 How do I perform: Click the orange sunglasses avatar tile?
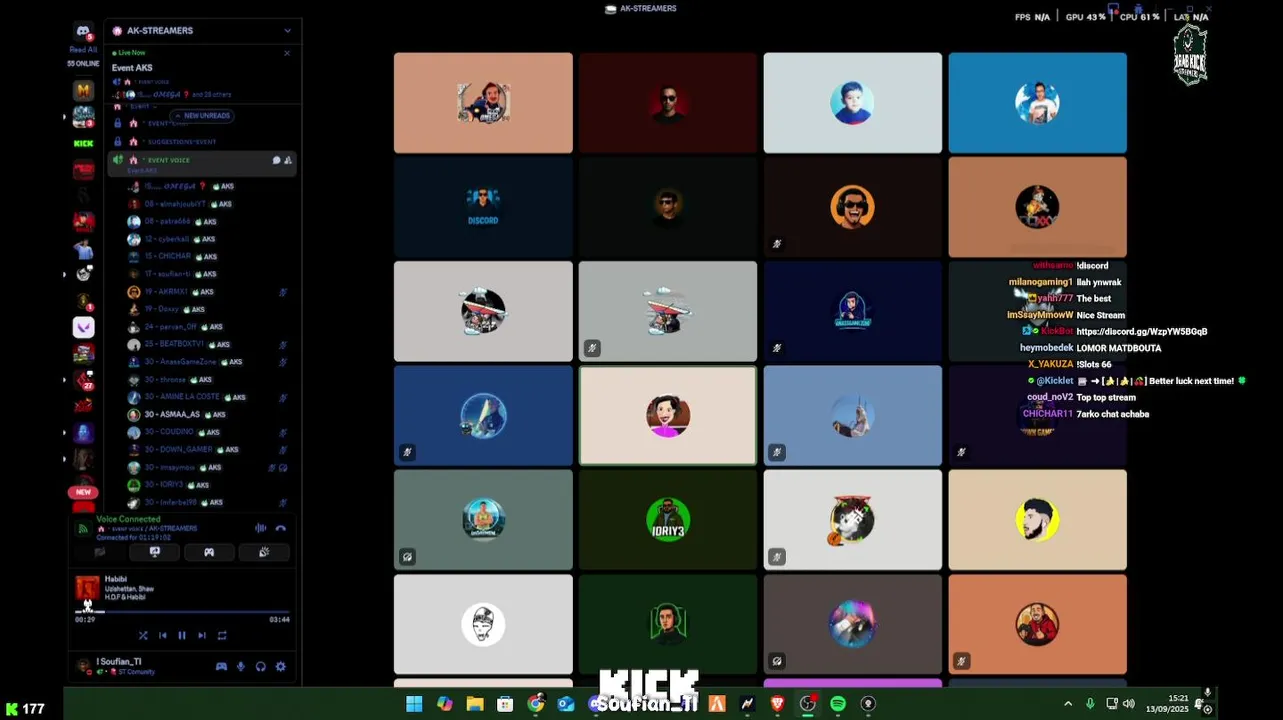(x=852, y=207)
